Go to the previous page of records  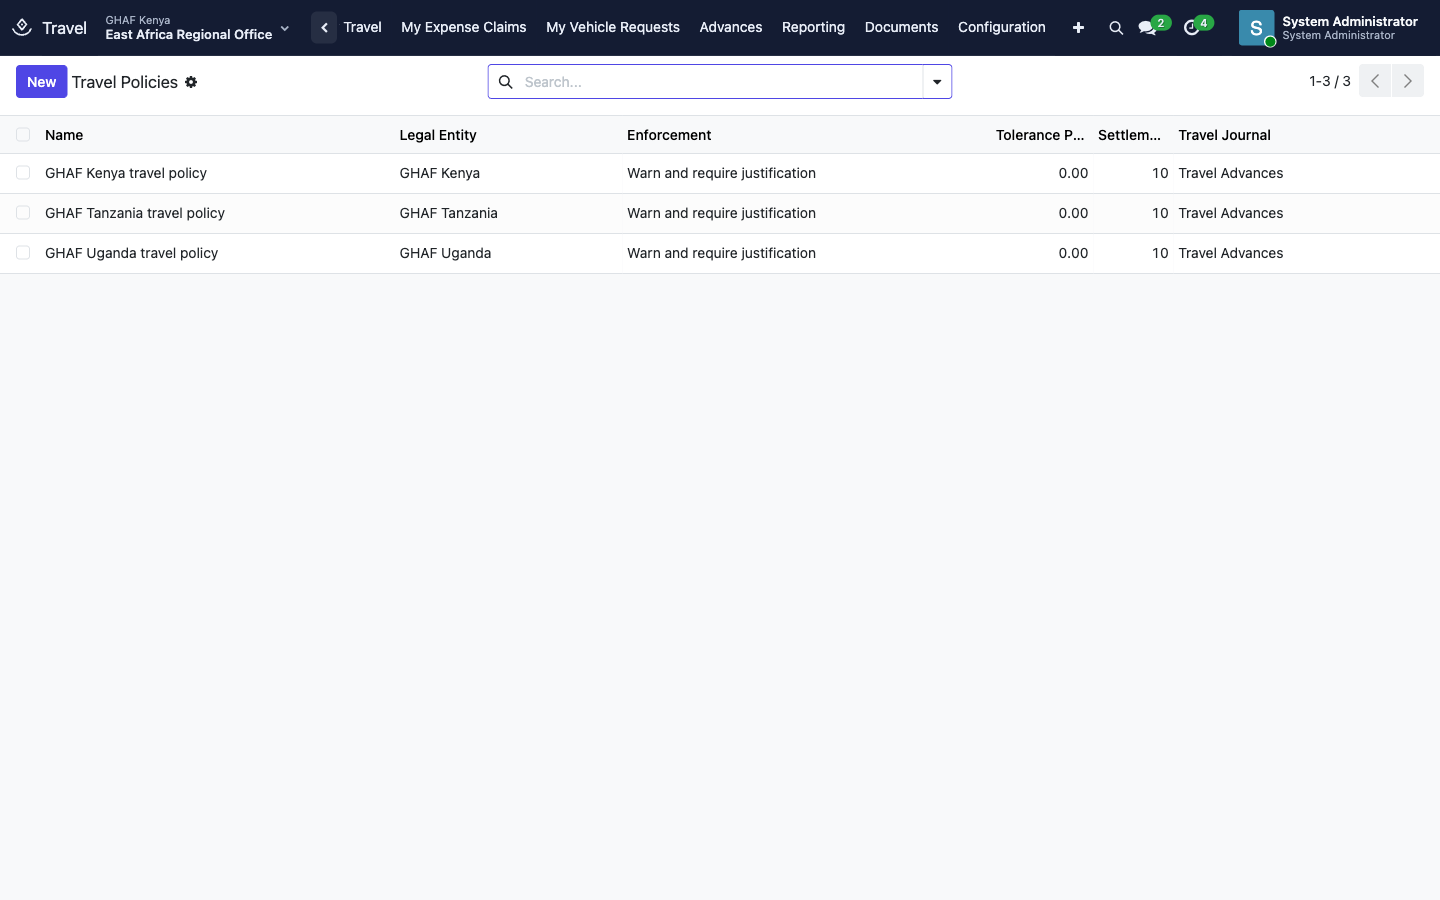tap(1375, 81)
